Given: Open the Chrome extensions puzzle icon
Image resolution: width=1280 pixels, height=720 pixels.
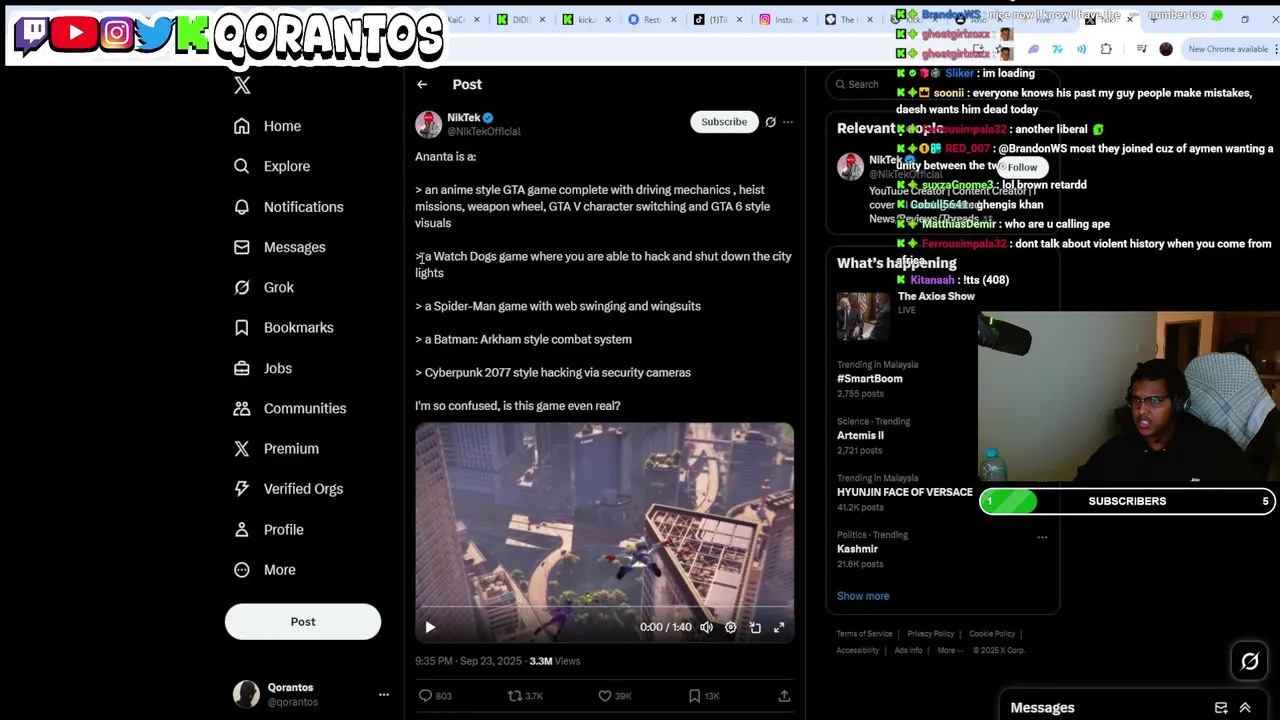Looking at the screenshot, I should (x=1106, y=49).
